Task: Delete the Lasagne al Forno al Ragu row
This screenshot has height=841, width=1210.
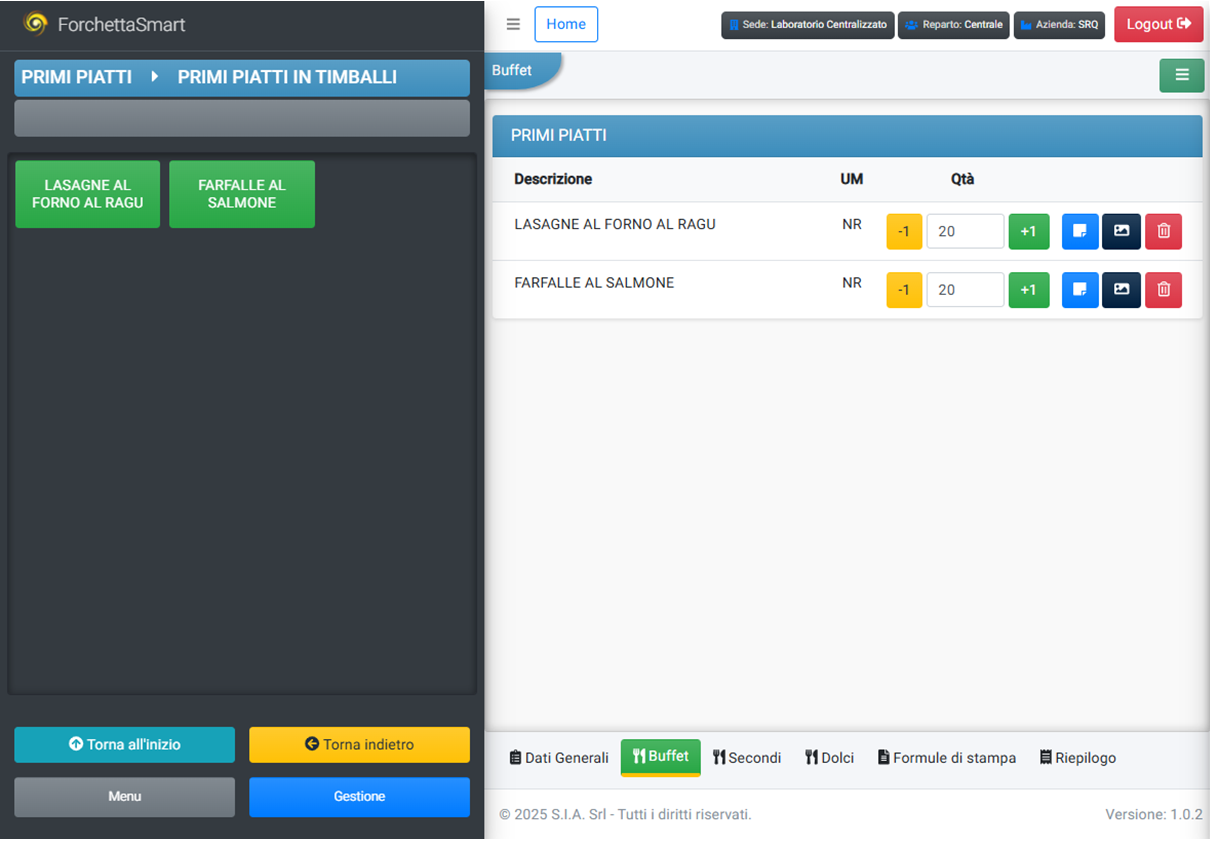Action: (1163, 231)
